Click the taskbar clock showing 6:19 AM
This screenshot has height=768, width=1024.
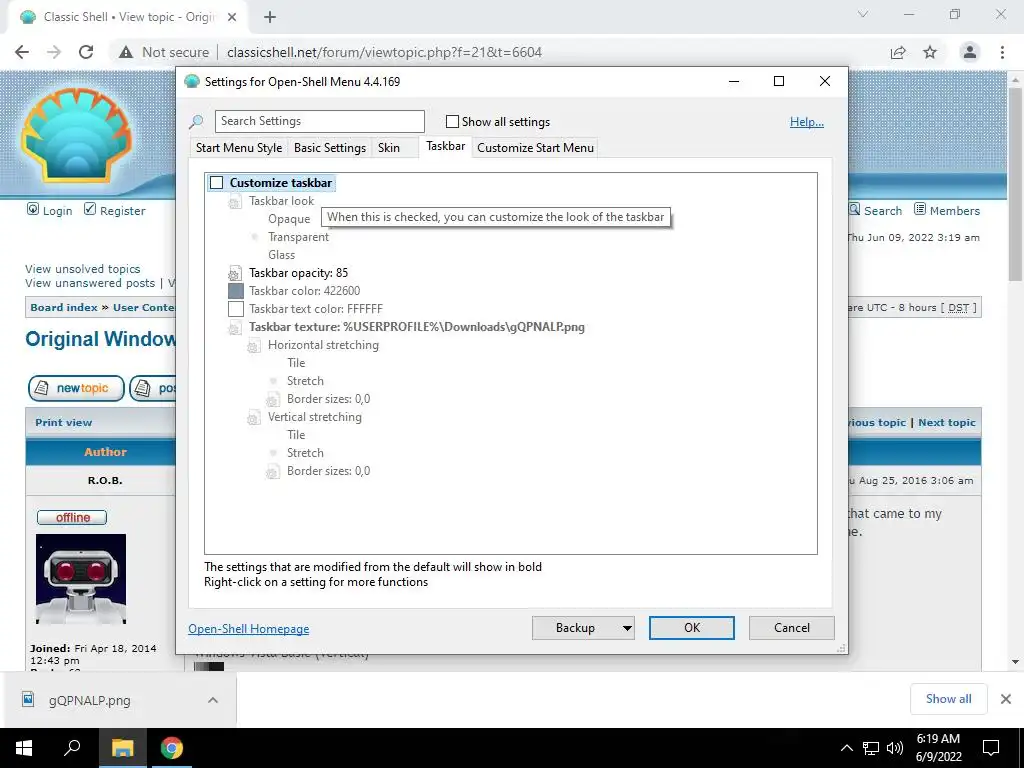pos(938,748)
